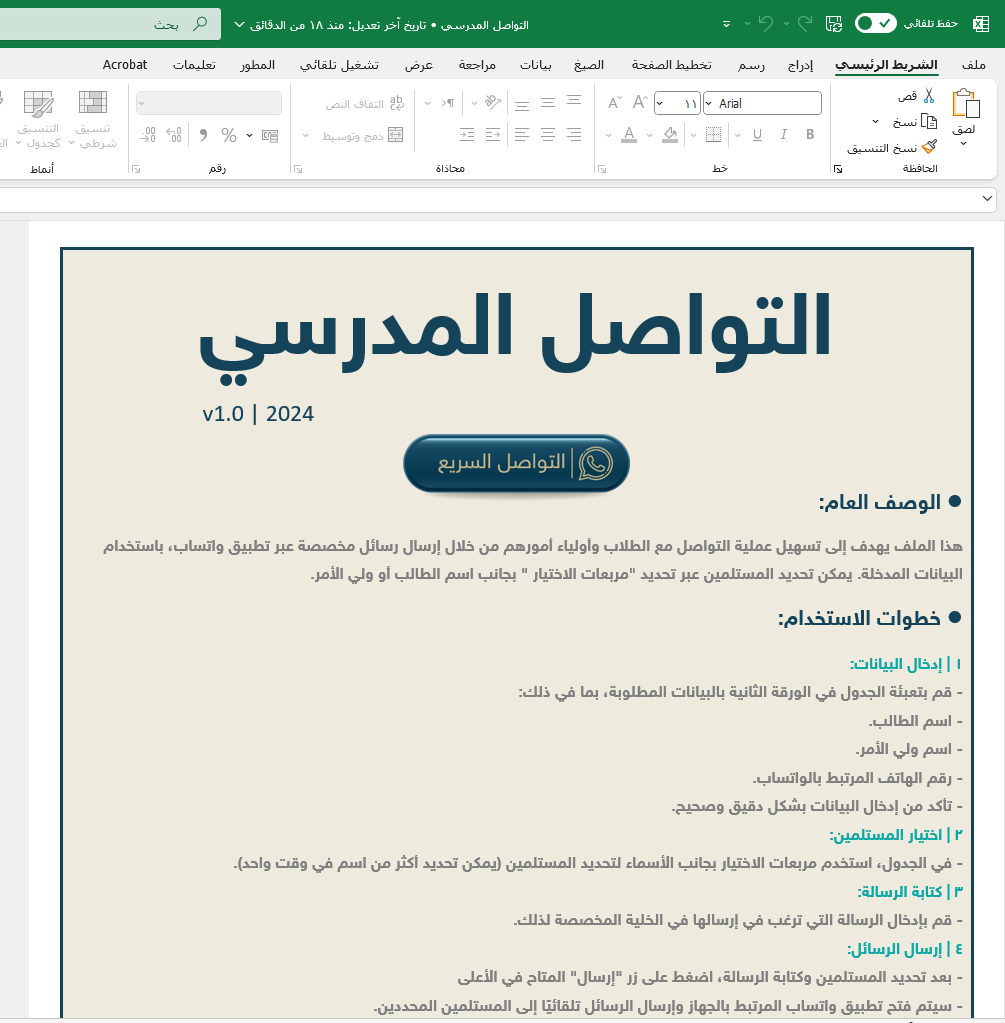Image resolution: width=1005 pixels, height=1023 pixels.
Task: Decrease font size with the small A icon
Action: coord(614,103)
